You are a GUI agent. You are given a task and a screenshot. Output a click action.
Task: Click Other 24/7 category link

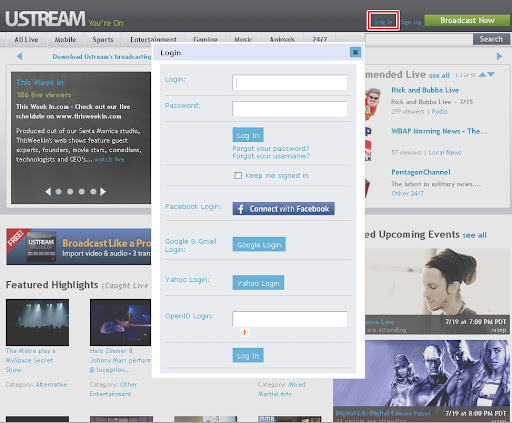pyautogui.click(x=407, y=193)
